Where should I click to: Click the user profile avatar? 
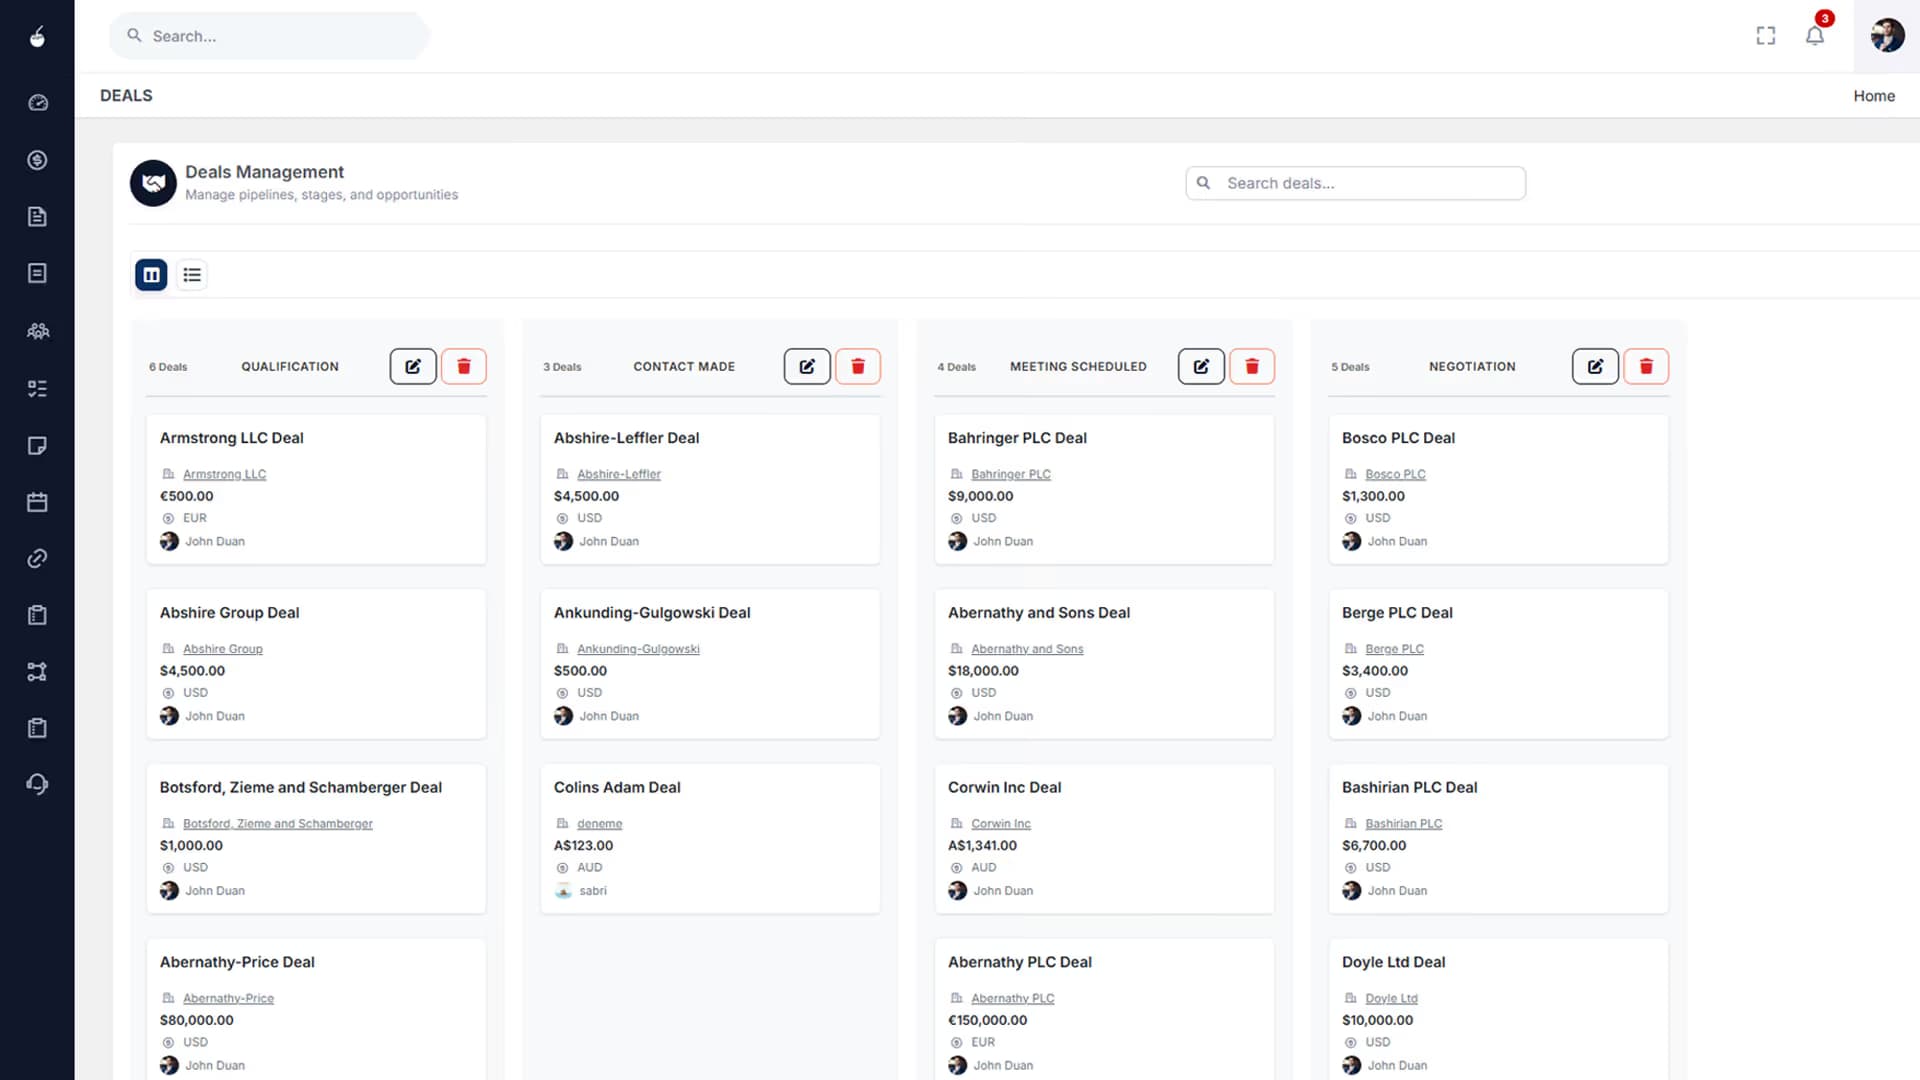[x=1886, y=35]
